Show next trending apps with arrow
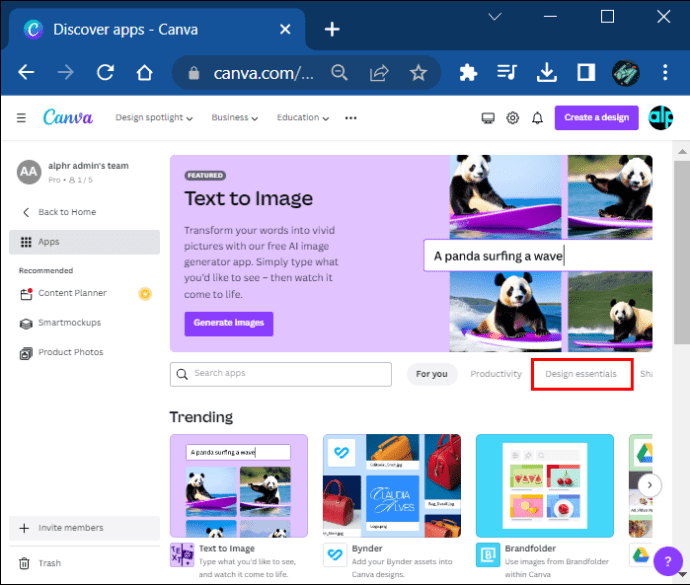This screenshot has height=585, width=690. [x=649, y=485]
